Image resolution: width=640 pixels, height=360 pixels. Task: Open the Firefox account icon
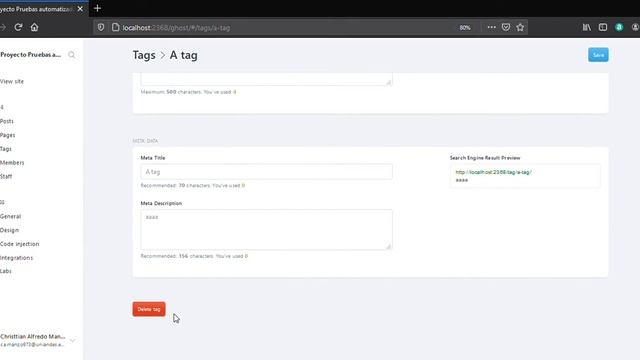point(635,27)
